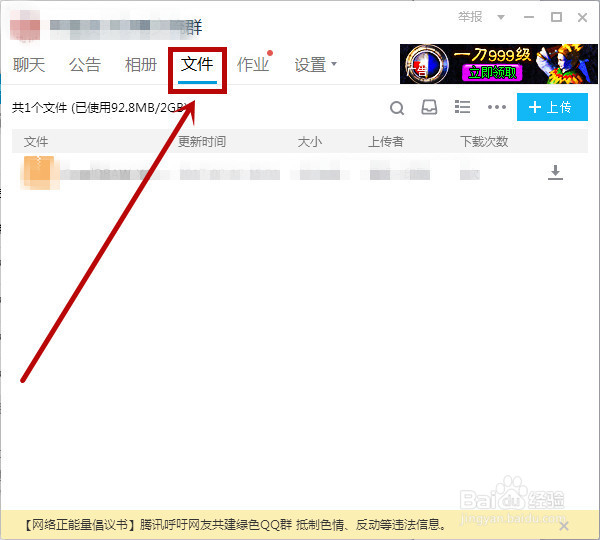Click the 共1个文件 storage usage text
This screenshot has height=540, width=600.
click(x=100, y=108)
